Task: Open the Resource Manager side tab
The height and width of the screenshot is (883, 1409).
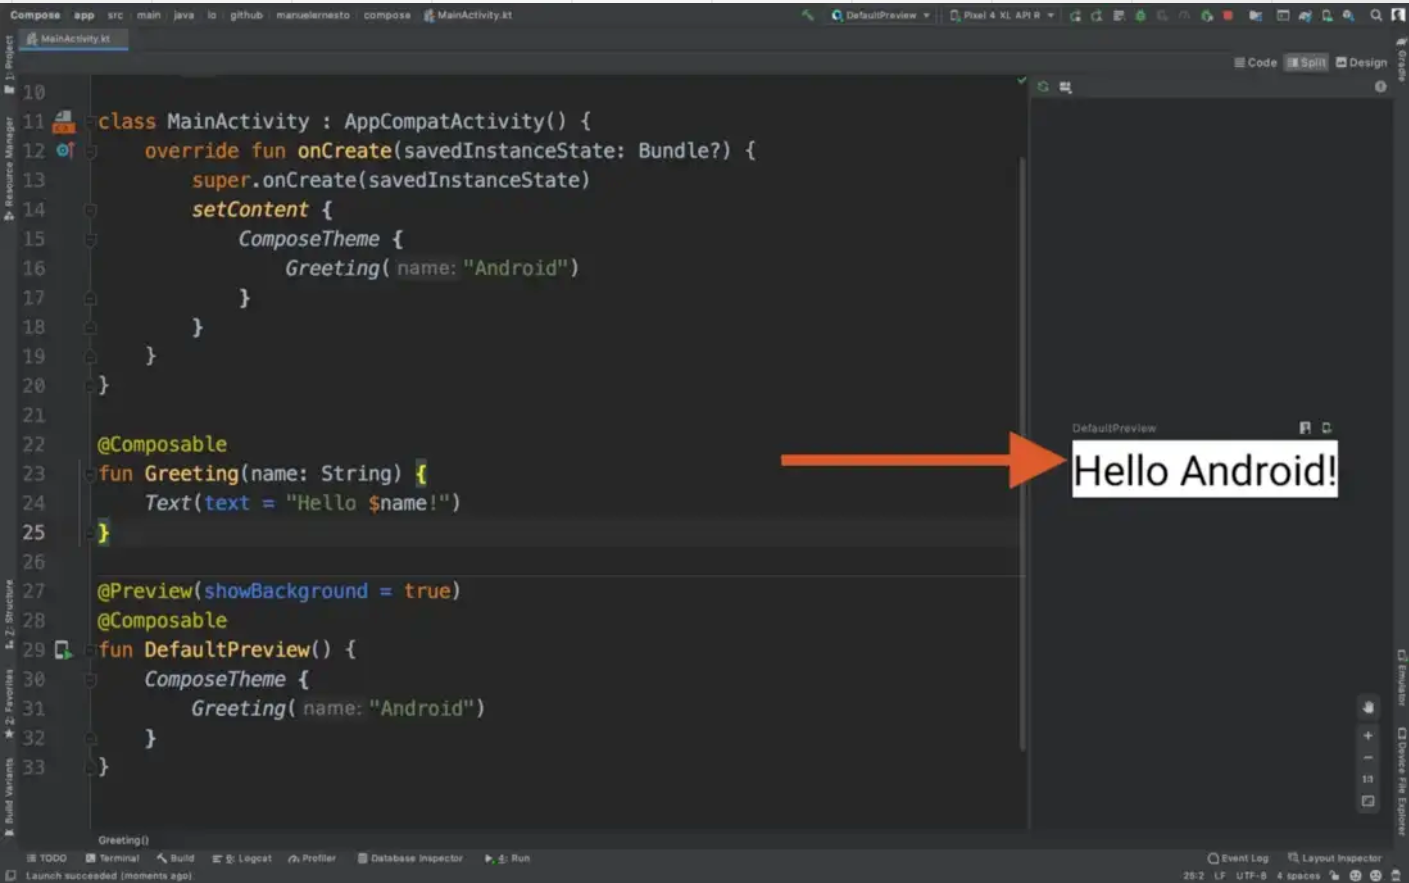Action: pyautogui.click(x=9, y=168)
